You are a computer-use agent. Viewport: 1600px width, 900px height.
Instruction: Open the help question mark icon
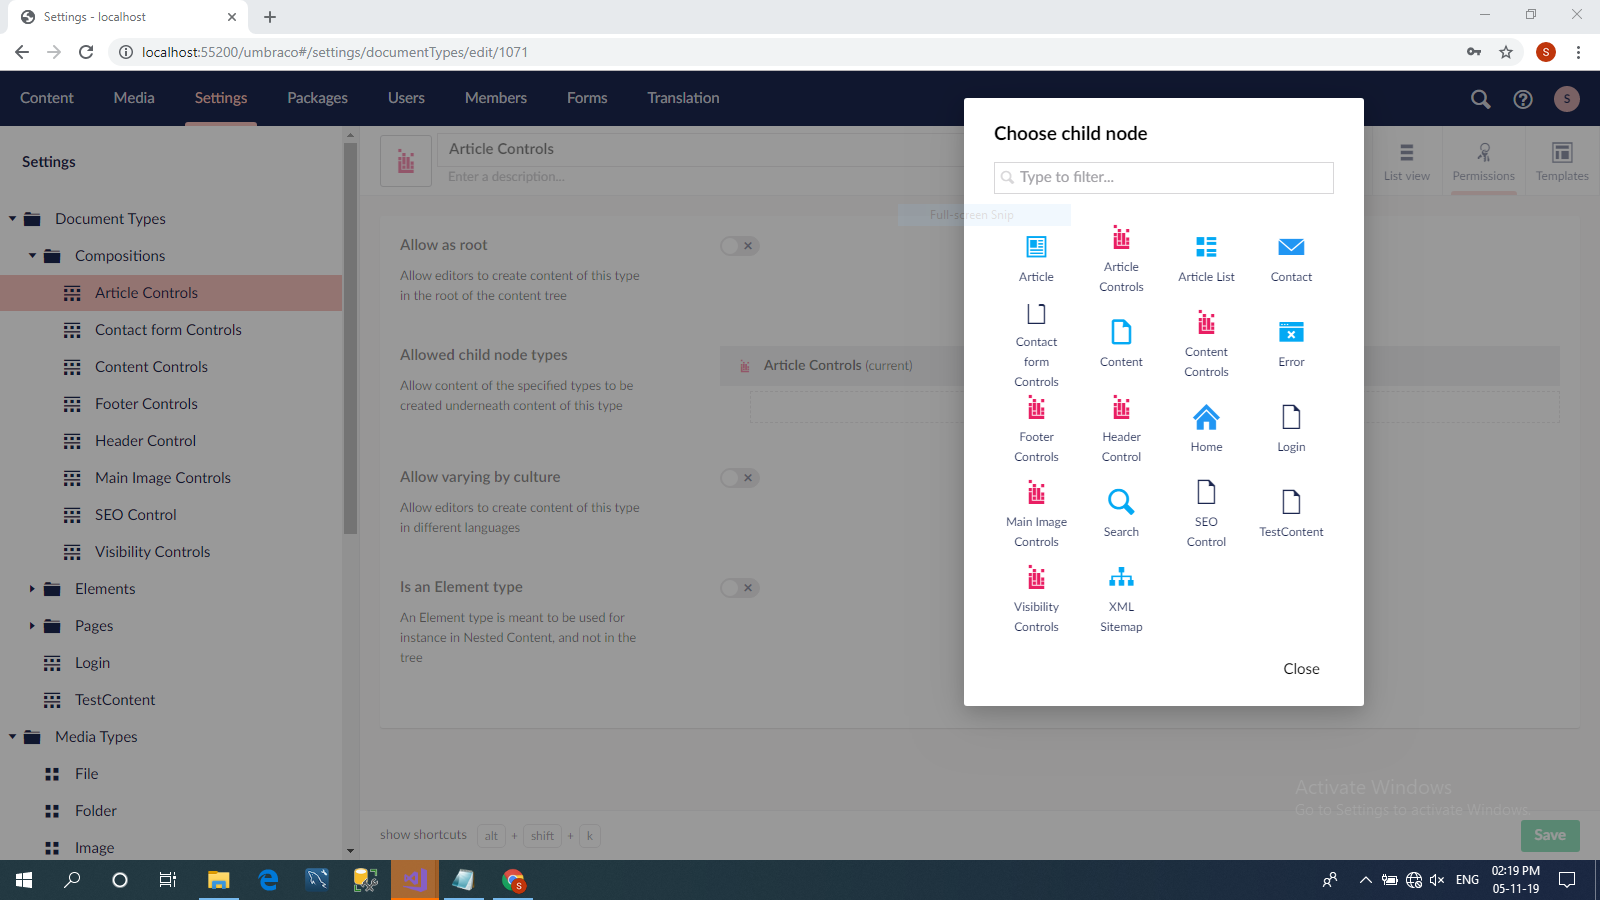[1523, 99]
